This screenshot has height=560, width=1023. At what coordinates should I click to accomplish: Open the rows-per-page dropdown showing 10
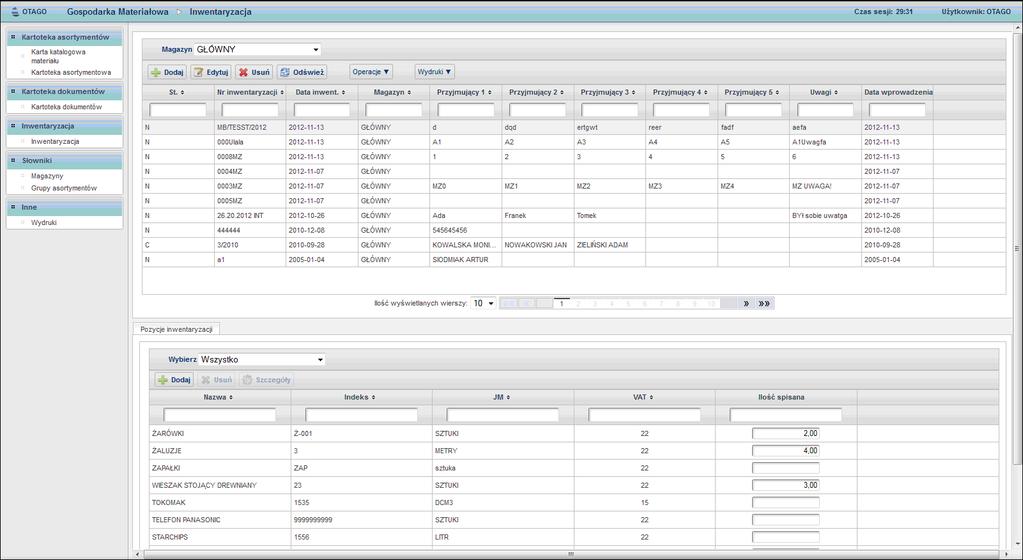point(483,303)
